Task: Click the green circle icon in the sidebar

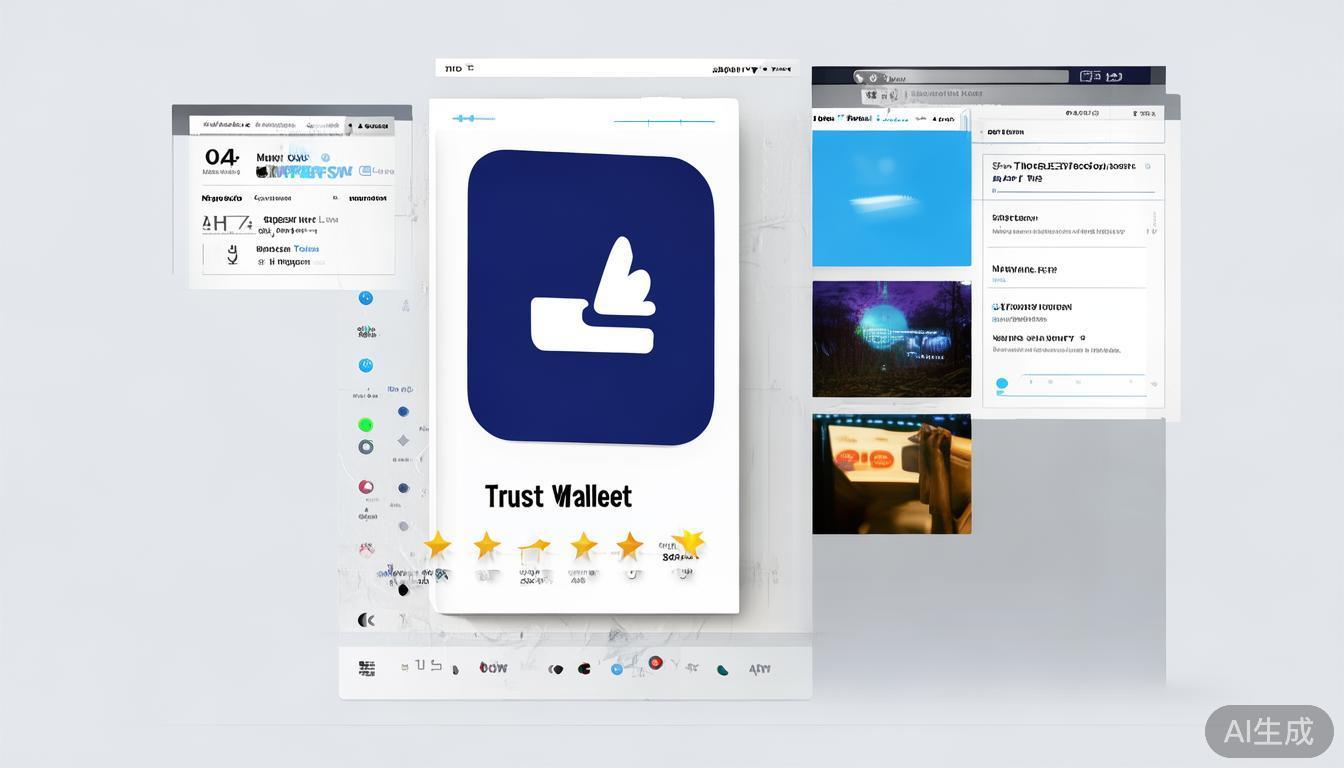Action: click(365, 424)
